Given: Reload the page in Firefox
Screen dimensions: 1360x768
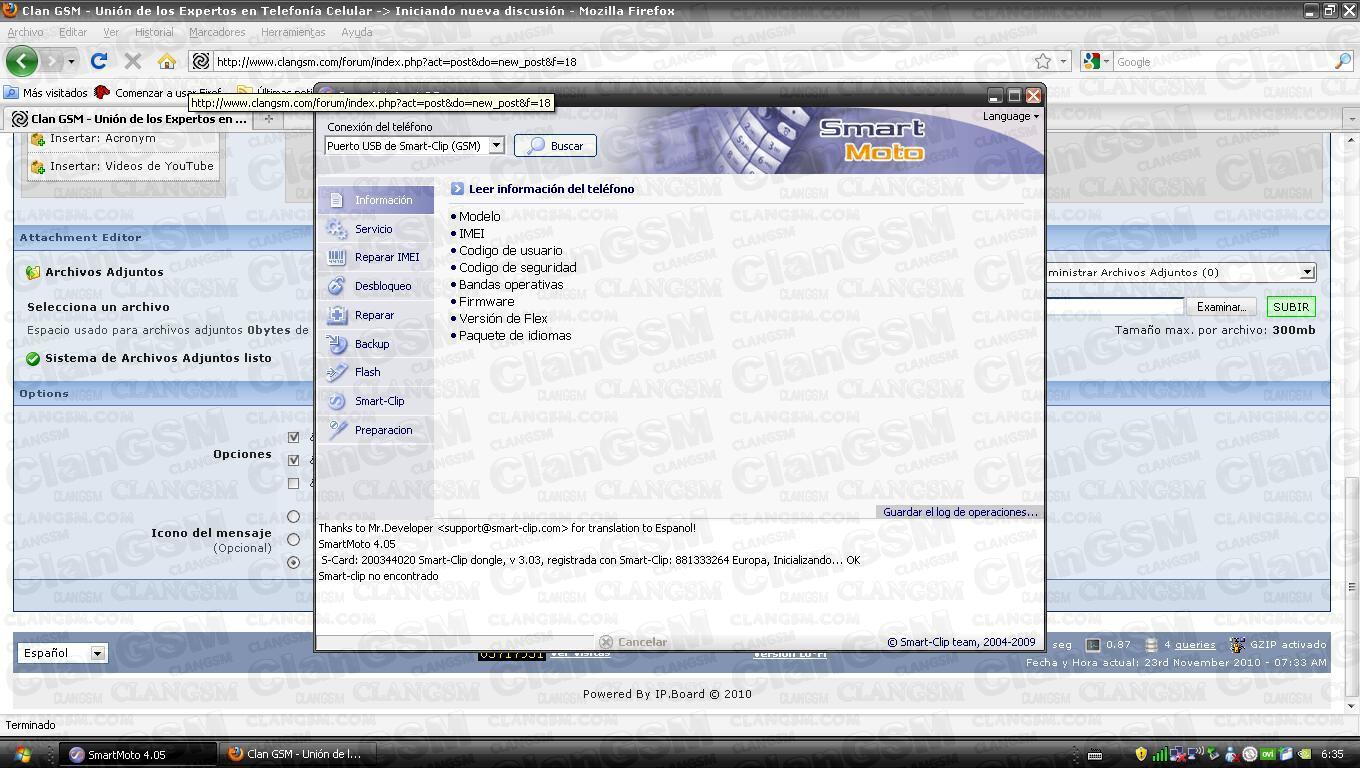Looking at the screenshot, I should pyautogui.click(x=99, y=61).
